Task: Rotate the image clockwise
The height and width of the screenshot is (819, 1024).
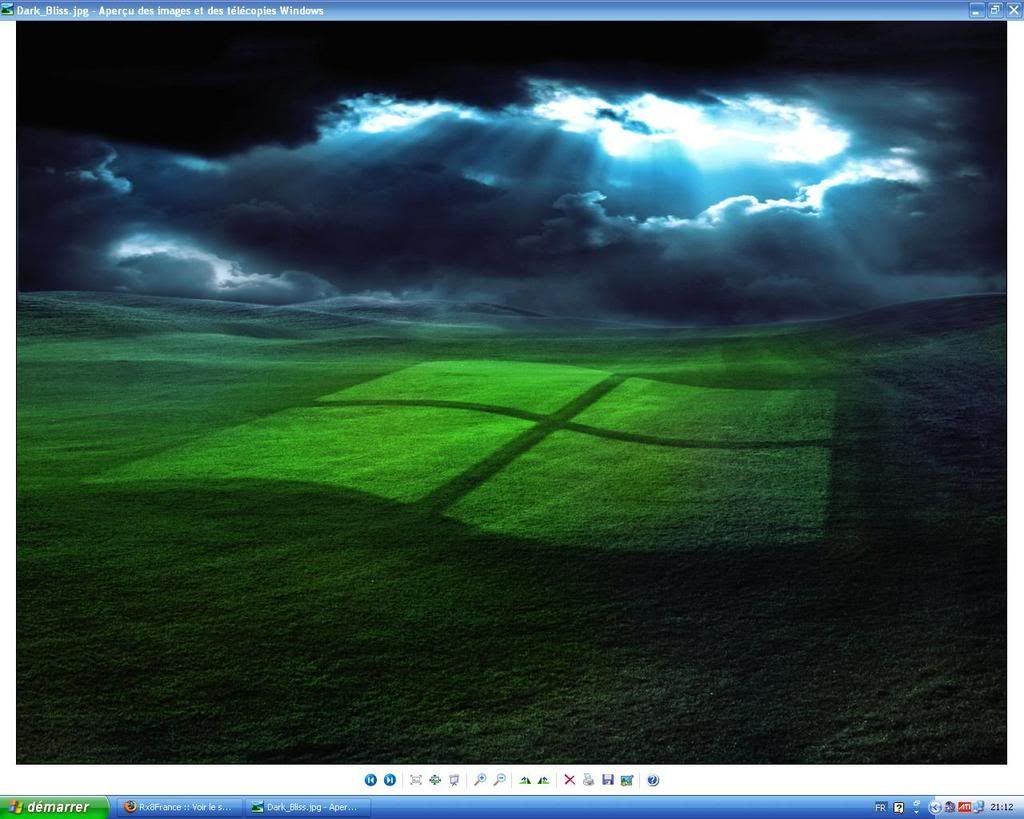Action: click(x=524, y=780)
